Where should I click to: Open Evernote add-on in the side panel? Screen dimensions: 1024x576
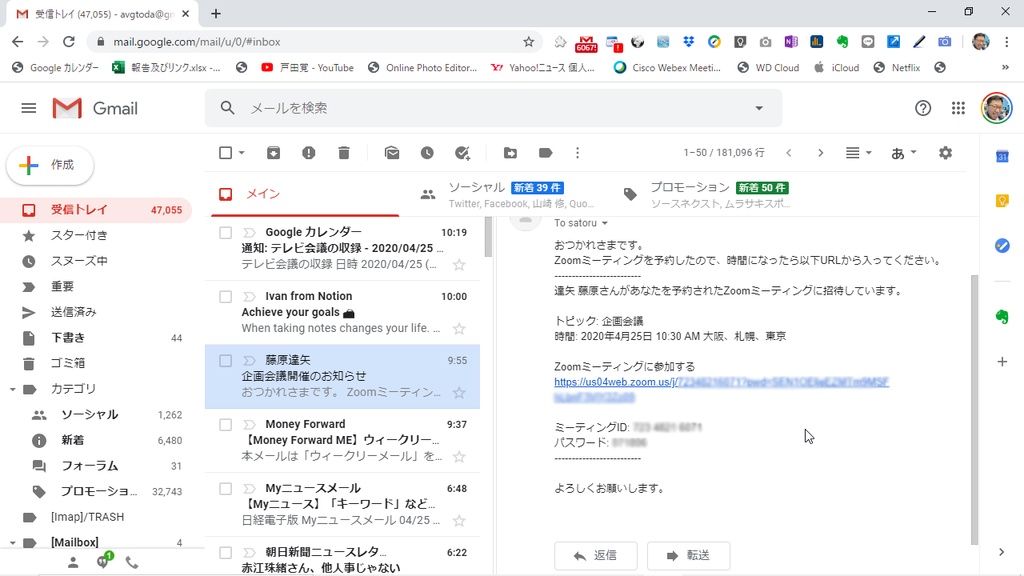[x=1002, y=317]
